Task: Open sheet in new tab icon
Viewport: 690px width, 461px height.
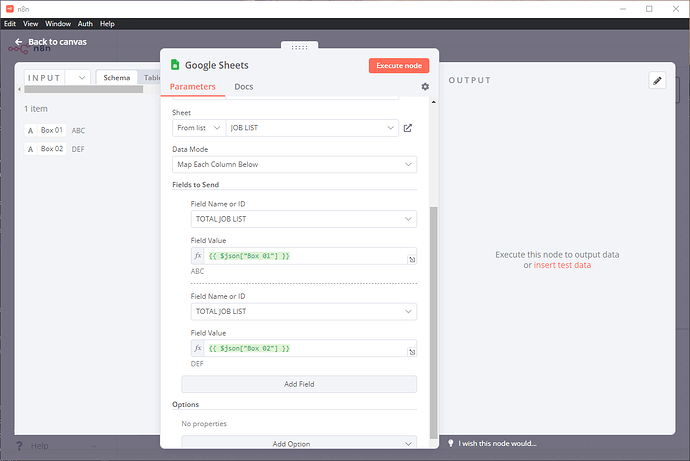Action: click(x=408, y=128)
